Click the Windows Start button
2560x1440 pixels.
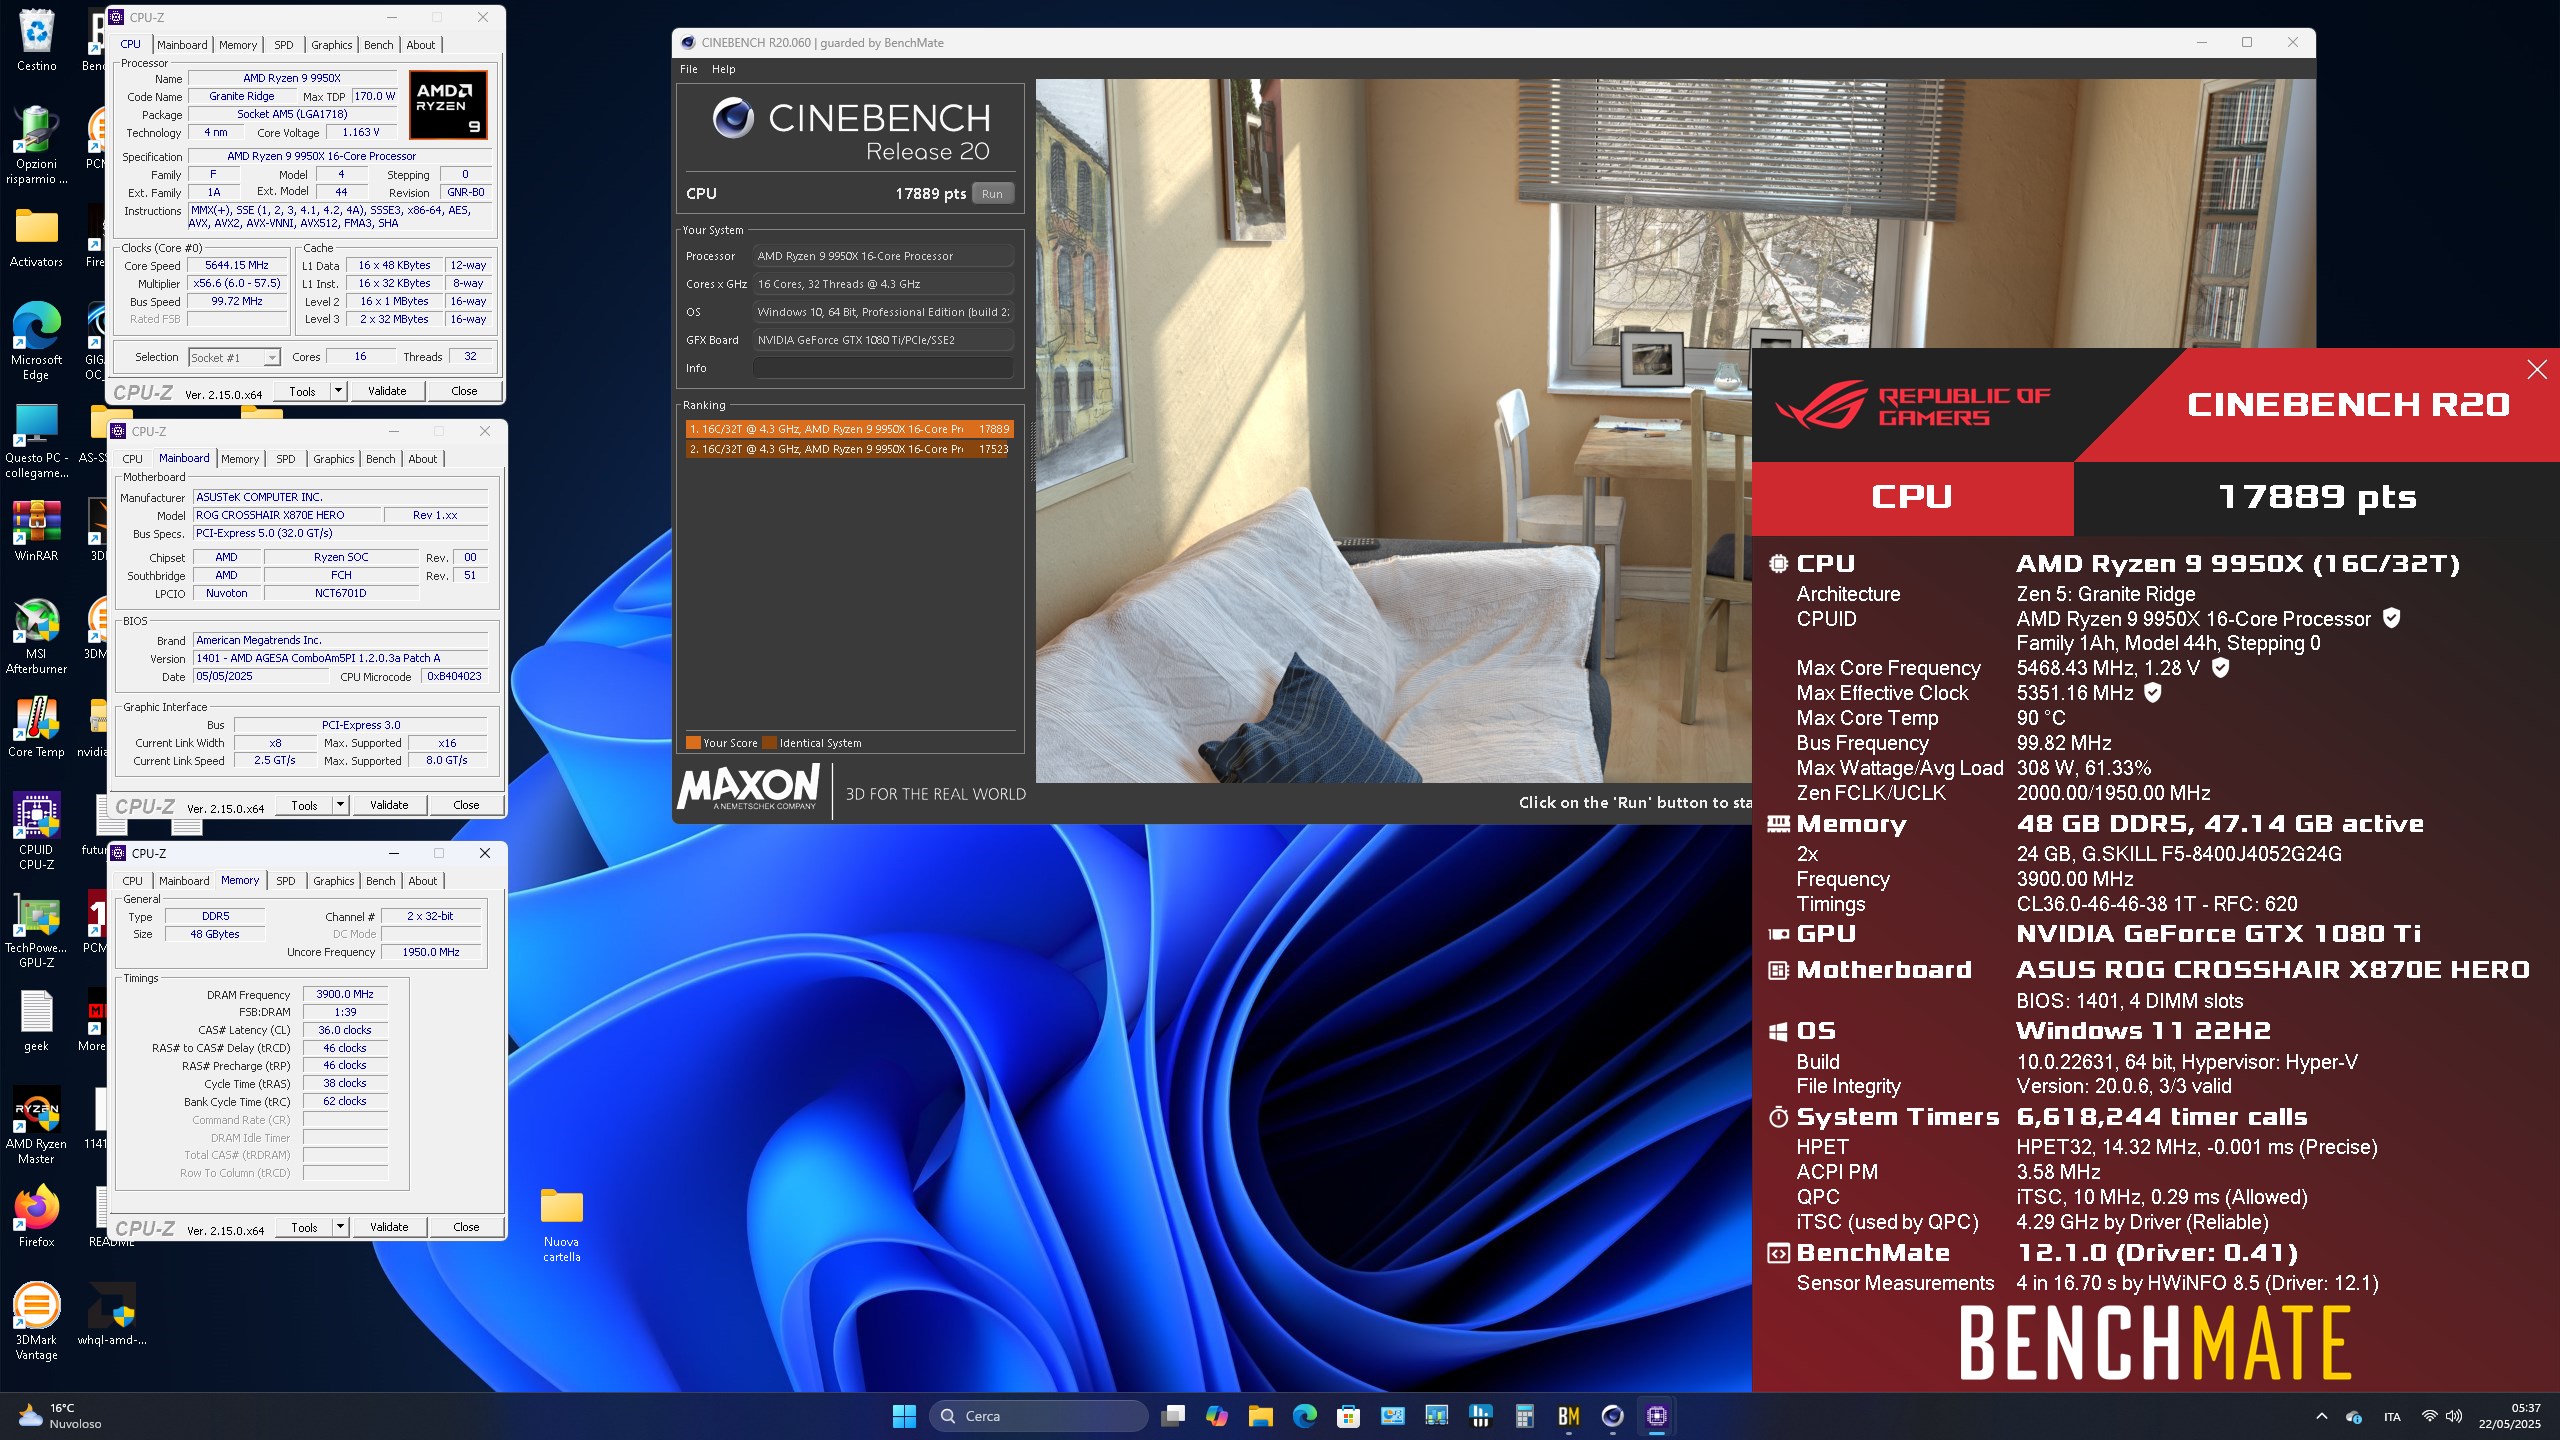pos(904,1416)
